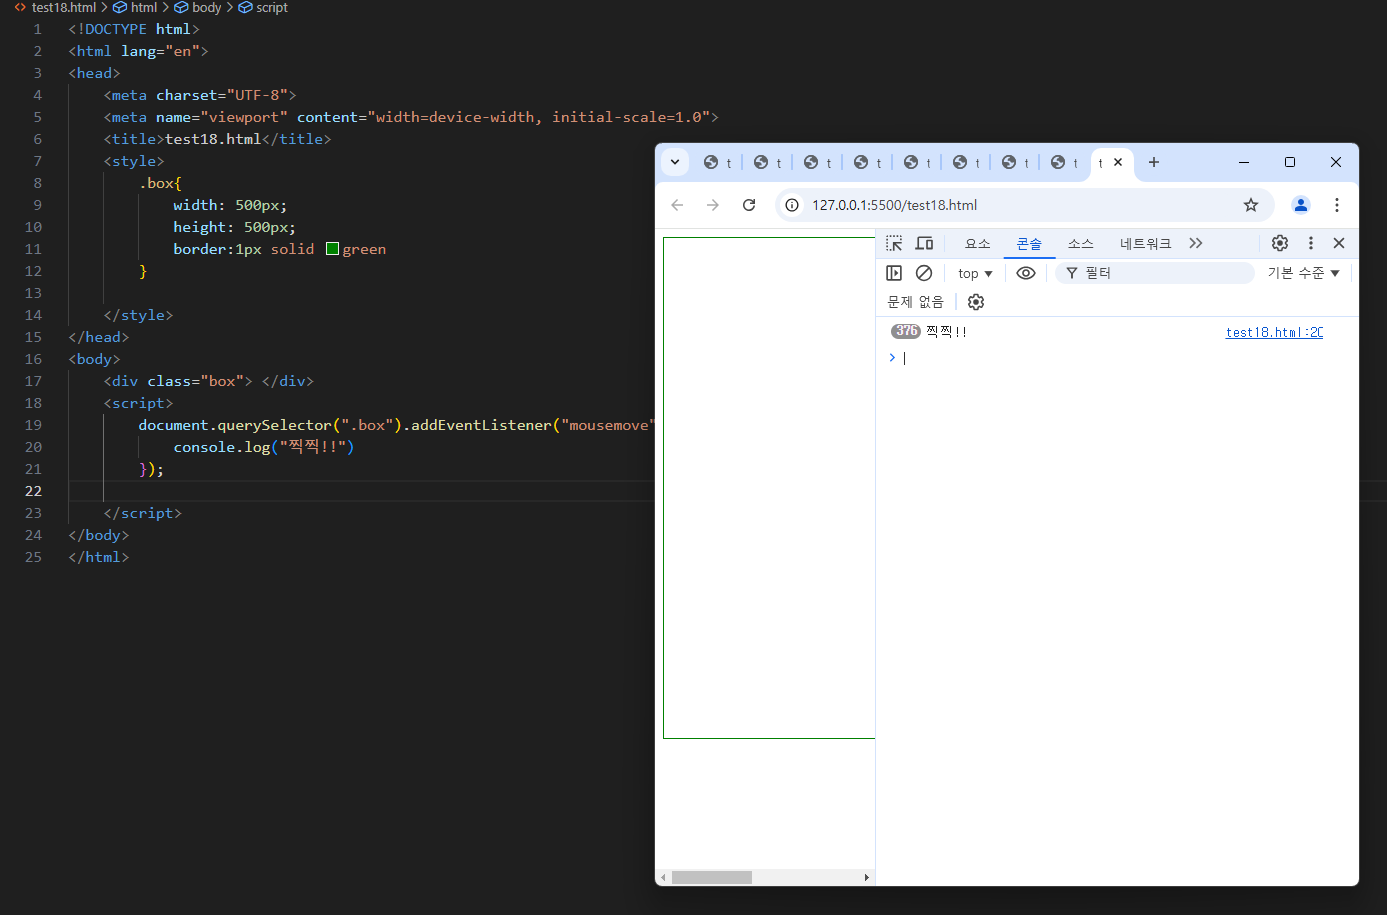Clear the console output
Viewport: 1387px width, 915px height.
924,273
